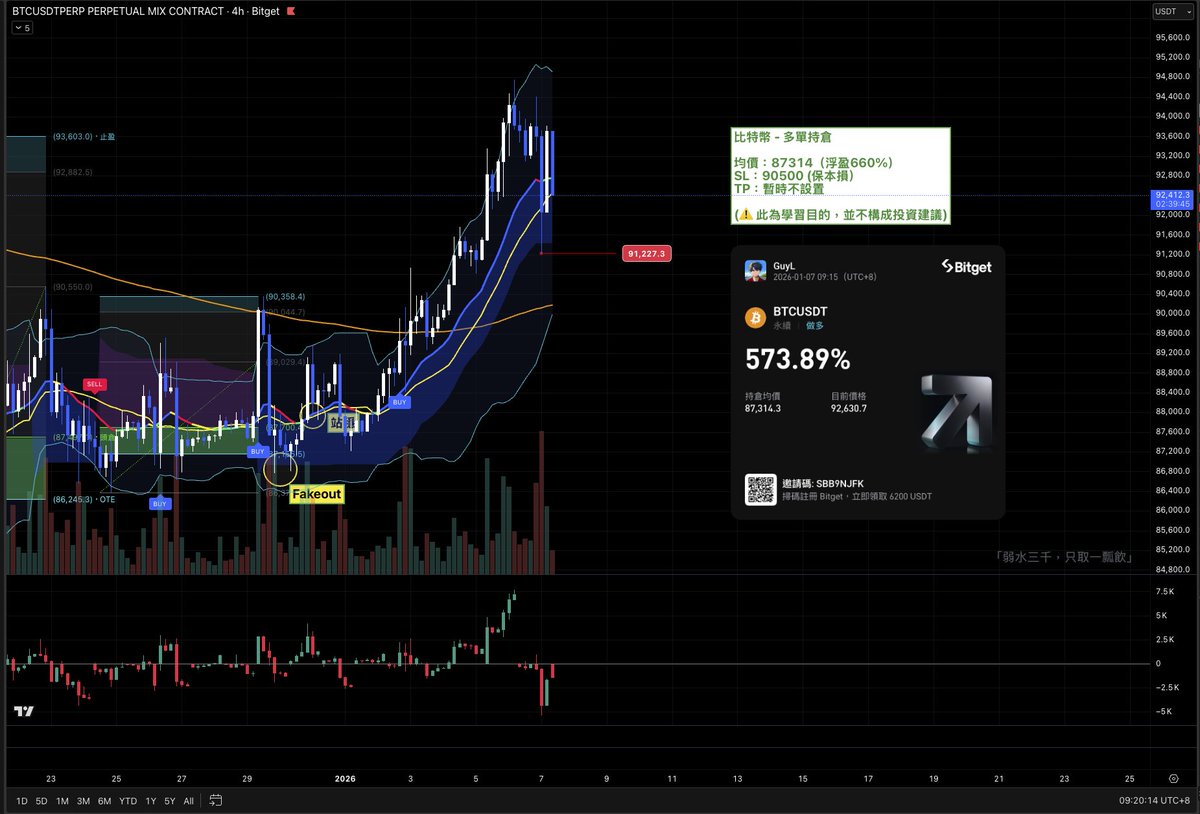Click the yellow Fakeout annotation label
Image resolution: width=1200 pixels, height=814 pixels.
click(x=316, y=494)
